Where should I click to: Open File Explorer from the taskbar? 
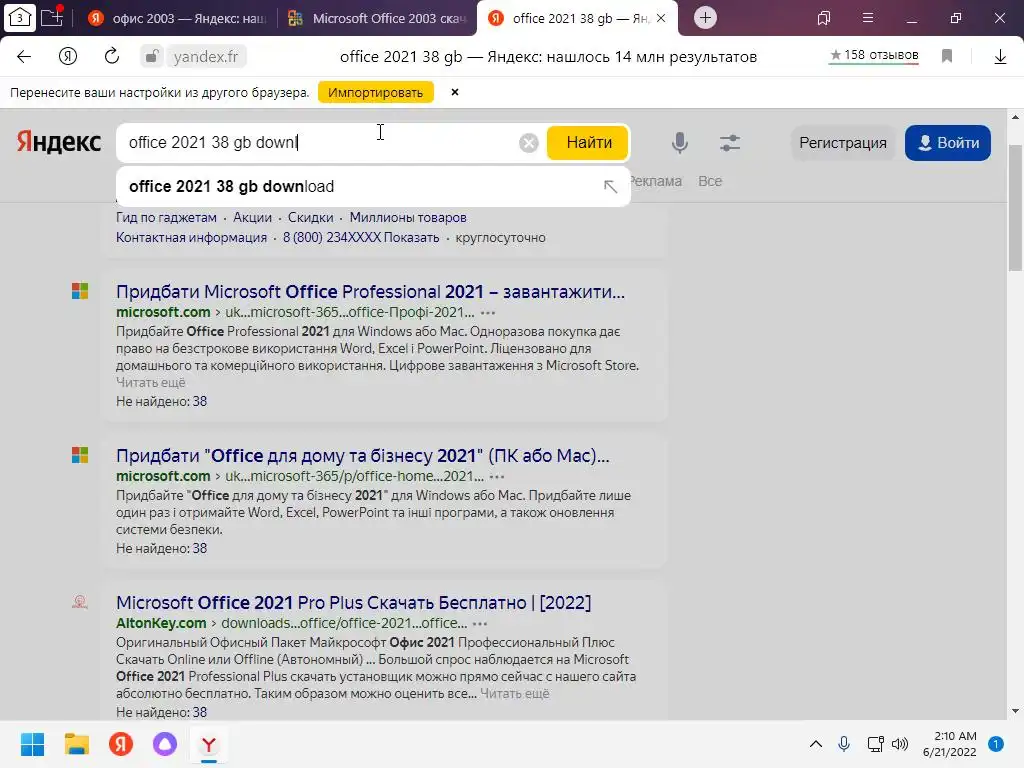pos(76,744)
